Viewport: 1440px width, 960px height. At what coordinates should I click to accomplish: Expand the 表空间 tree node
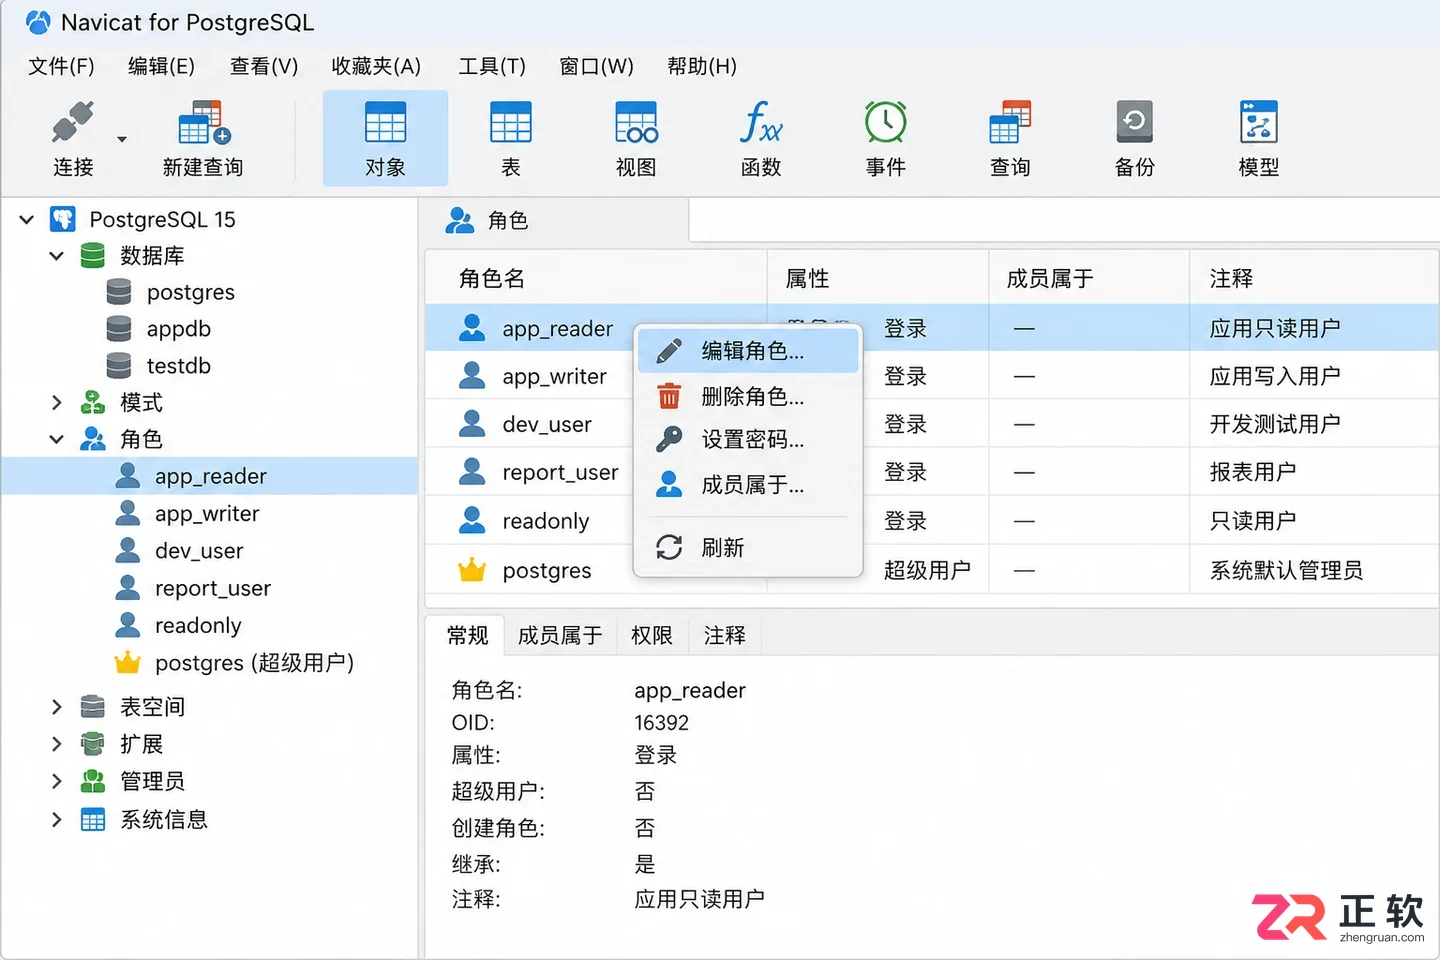pos(57,707)
